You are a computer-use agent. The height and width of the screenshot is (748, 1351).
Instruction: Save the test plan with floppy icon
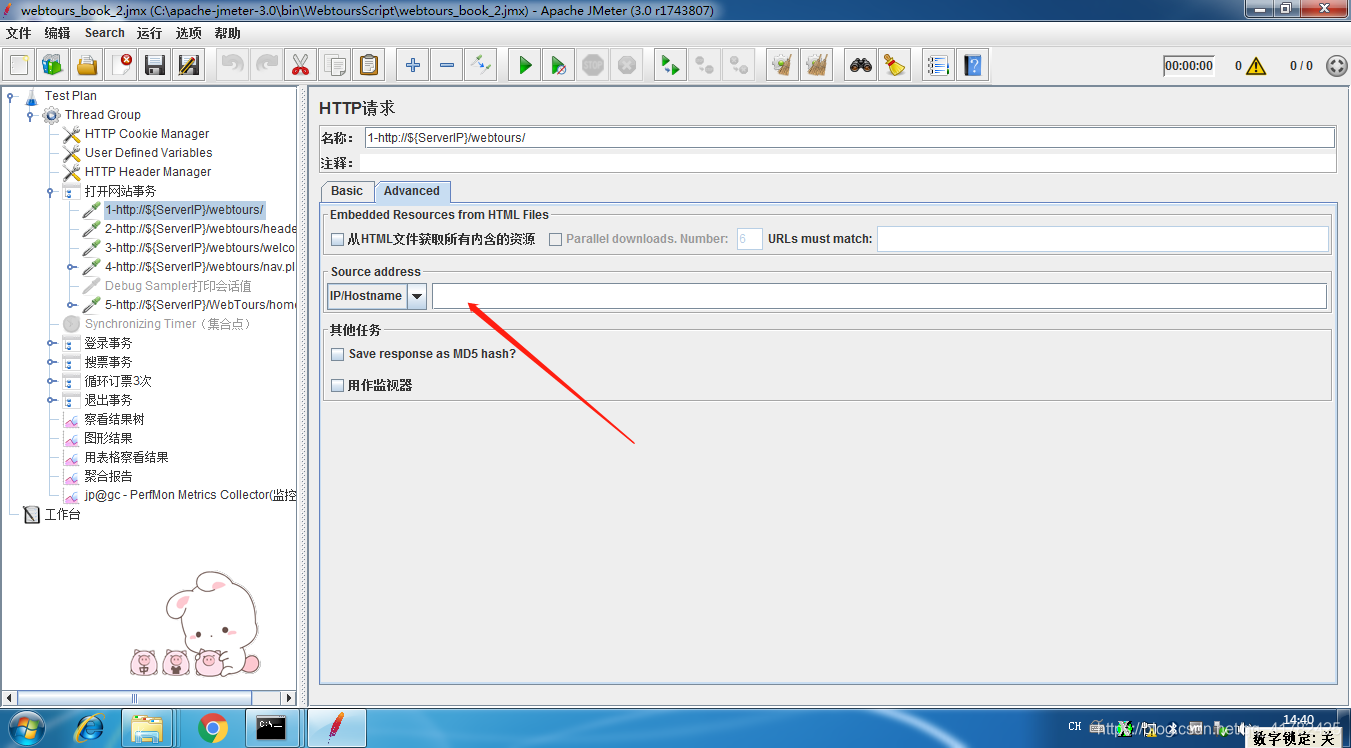[x=155, y=66]
